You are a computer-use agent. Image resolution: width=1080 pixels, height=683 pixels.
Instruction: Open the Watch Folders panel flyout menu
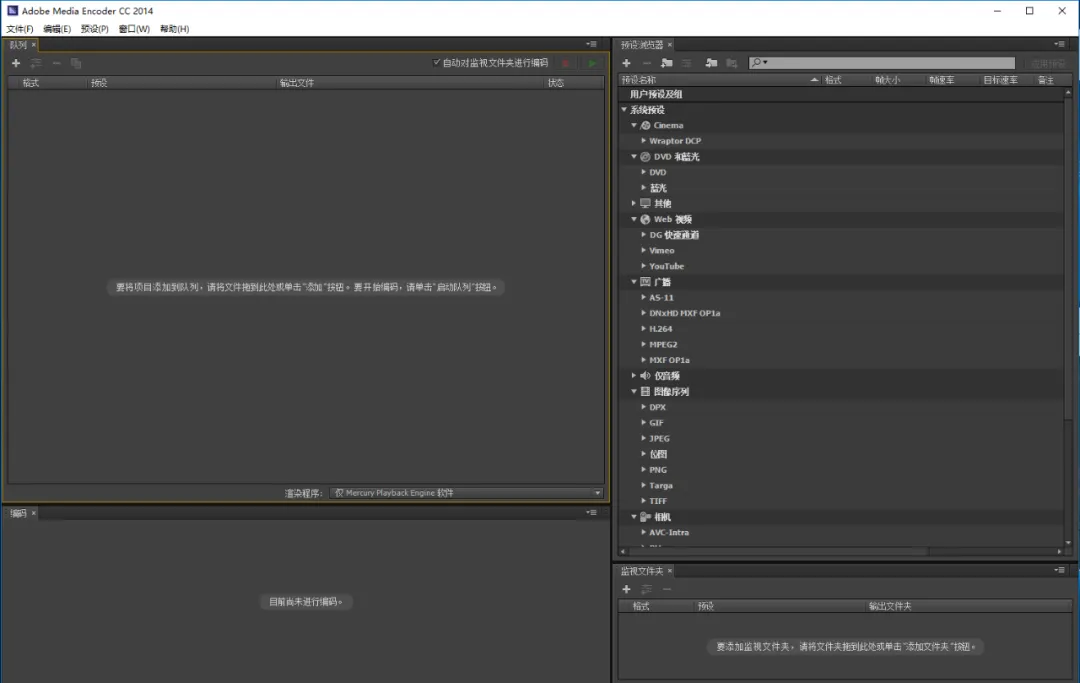tap(1059, 570)
